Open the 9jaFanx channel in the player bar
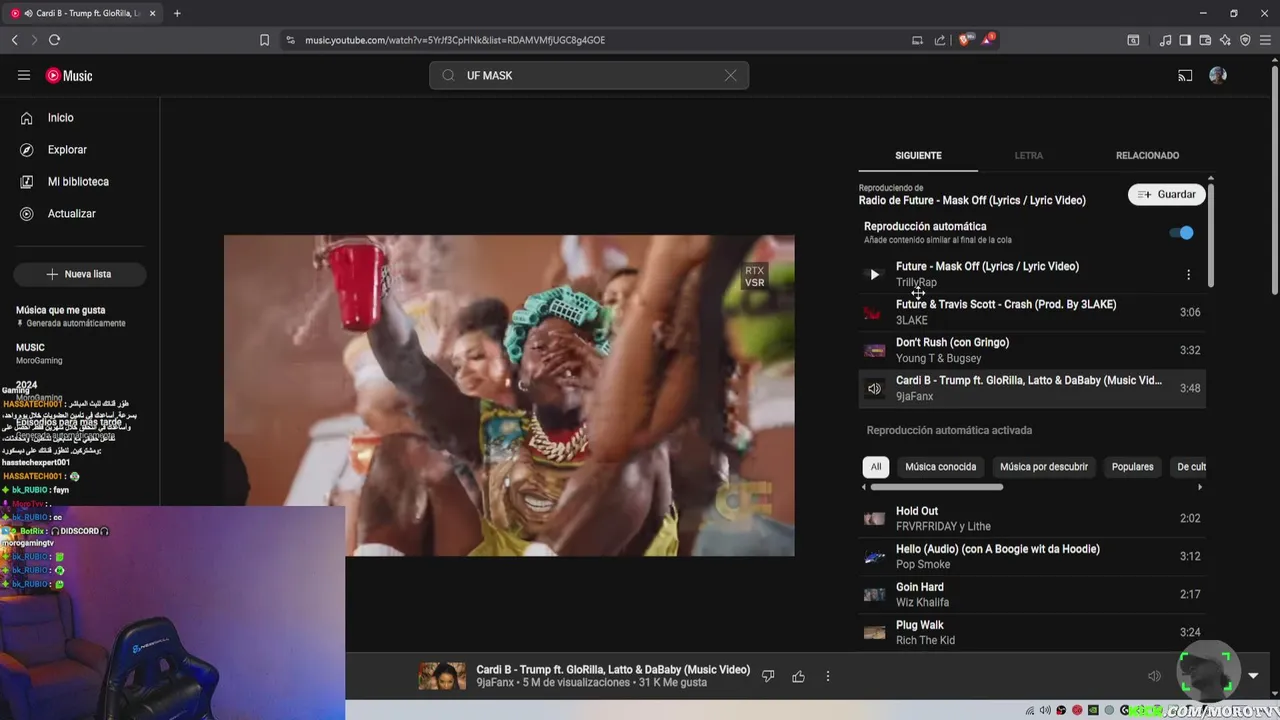 click(x=496, y=683)
